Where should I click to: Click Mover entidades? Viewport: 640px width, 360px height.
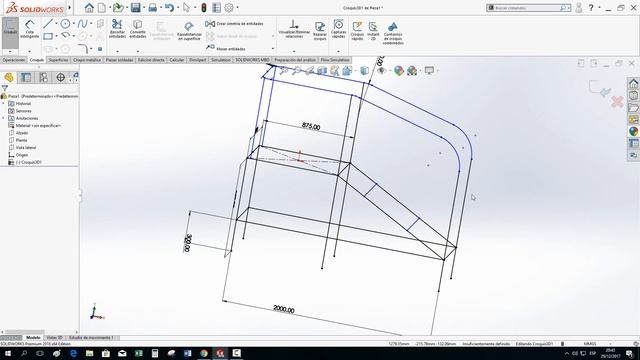tap(226, 49)
